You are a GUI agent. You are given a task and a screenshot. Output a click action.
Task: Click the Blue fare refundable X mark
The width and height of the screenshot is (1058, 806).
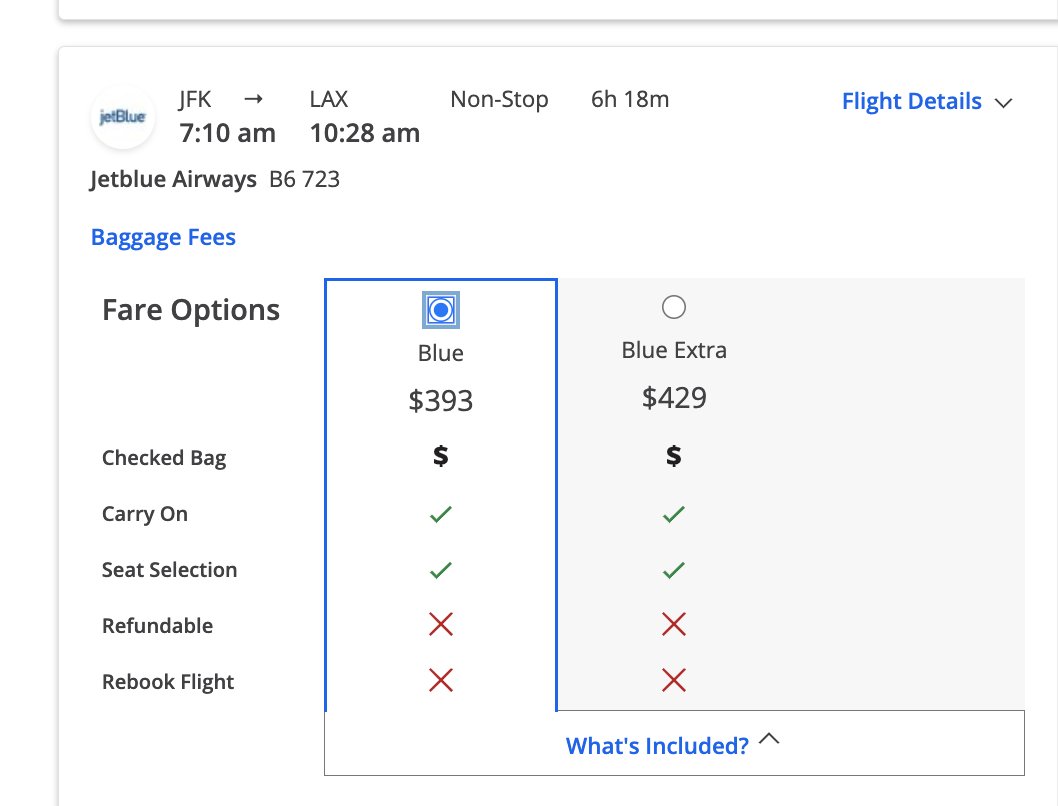click(x=440, y=626)
